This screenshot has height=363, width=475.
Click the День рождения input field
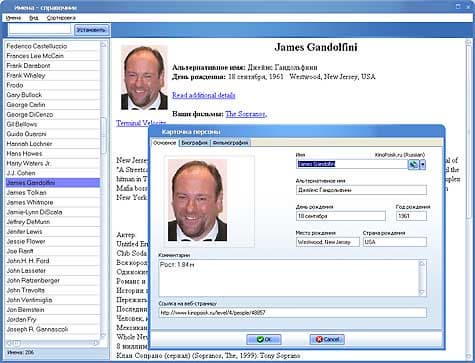(x=341, y=216)
